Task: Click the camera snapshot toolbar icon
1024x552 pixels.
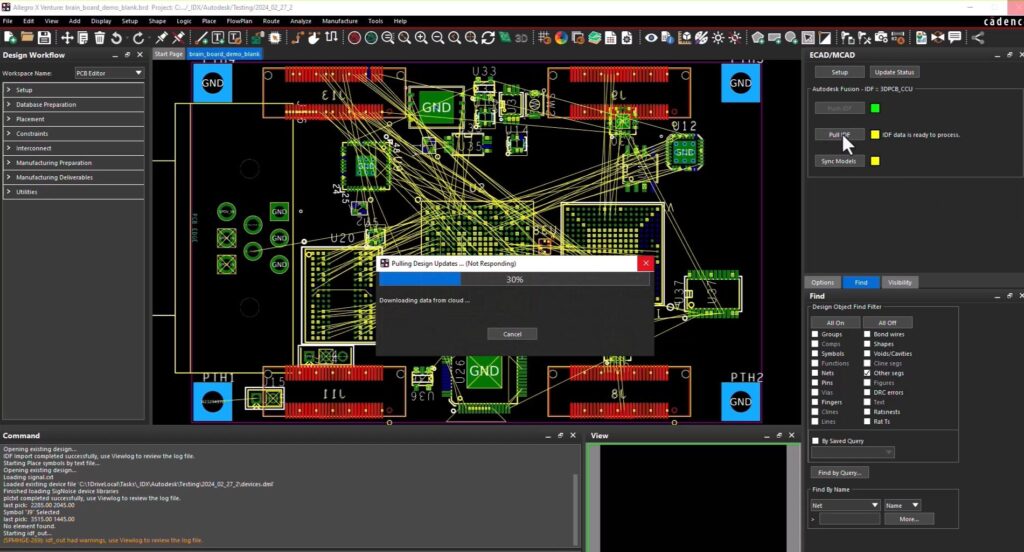Action: [x=881, y=38]
